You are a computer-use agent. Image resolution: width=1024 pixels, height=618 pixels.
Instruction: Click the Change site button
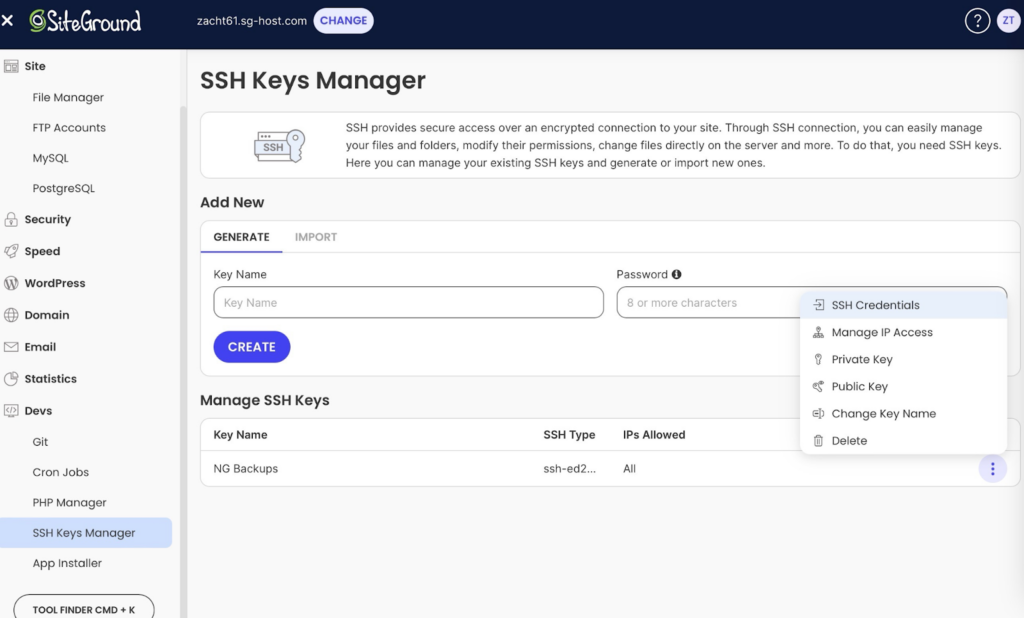(343, 21)
